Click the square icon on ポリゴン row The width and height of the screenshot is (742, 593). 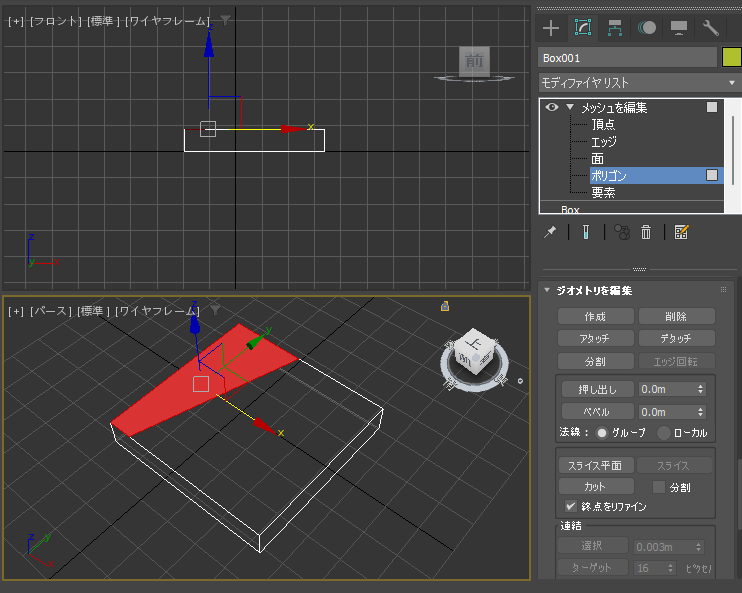[x=712, y=175]
